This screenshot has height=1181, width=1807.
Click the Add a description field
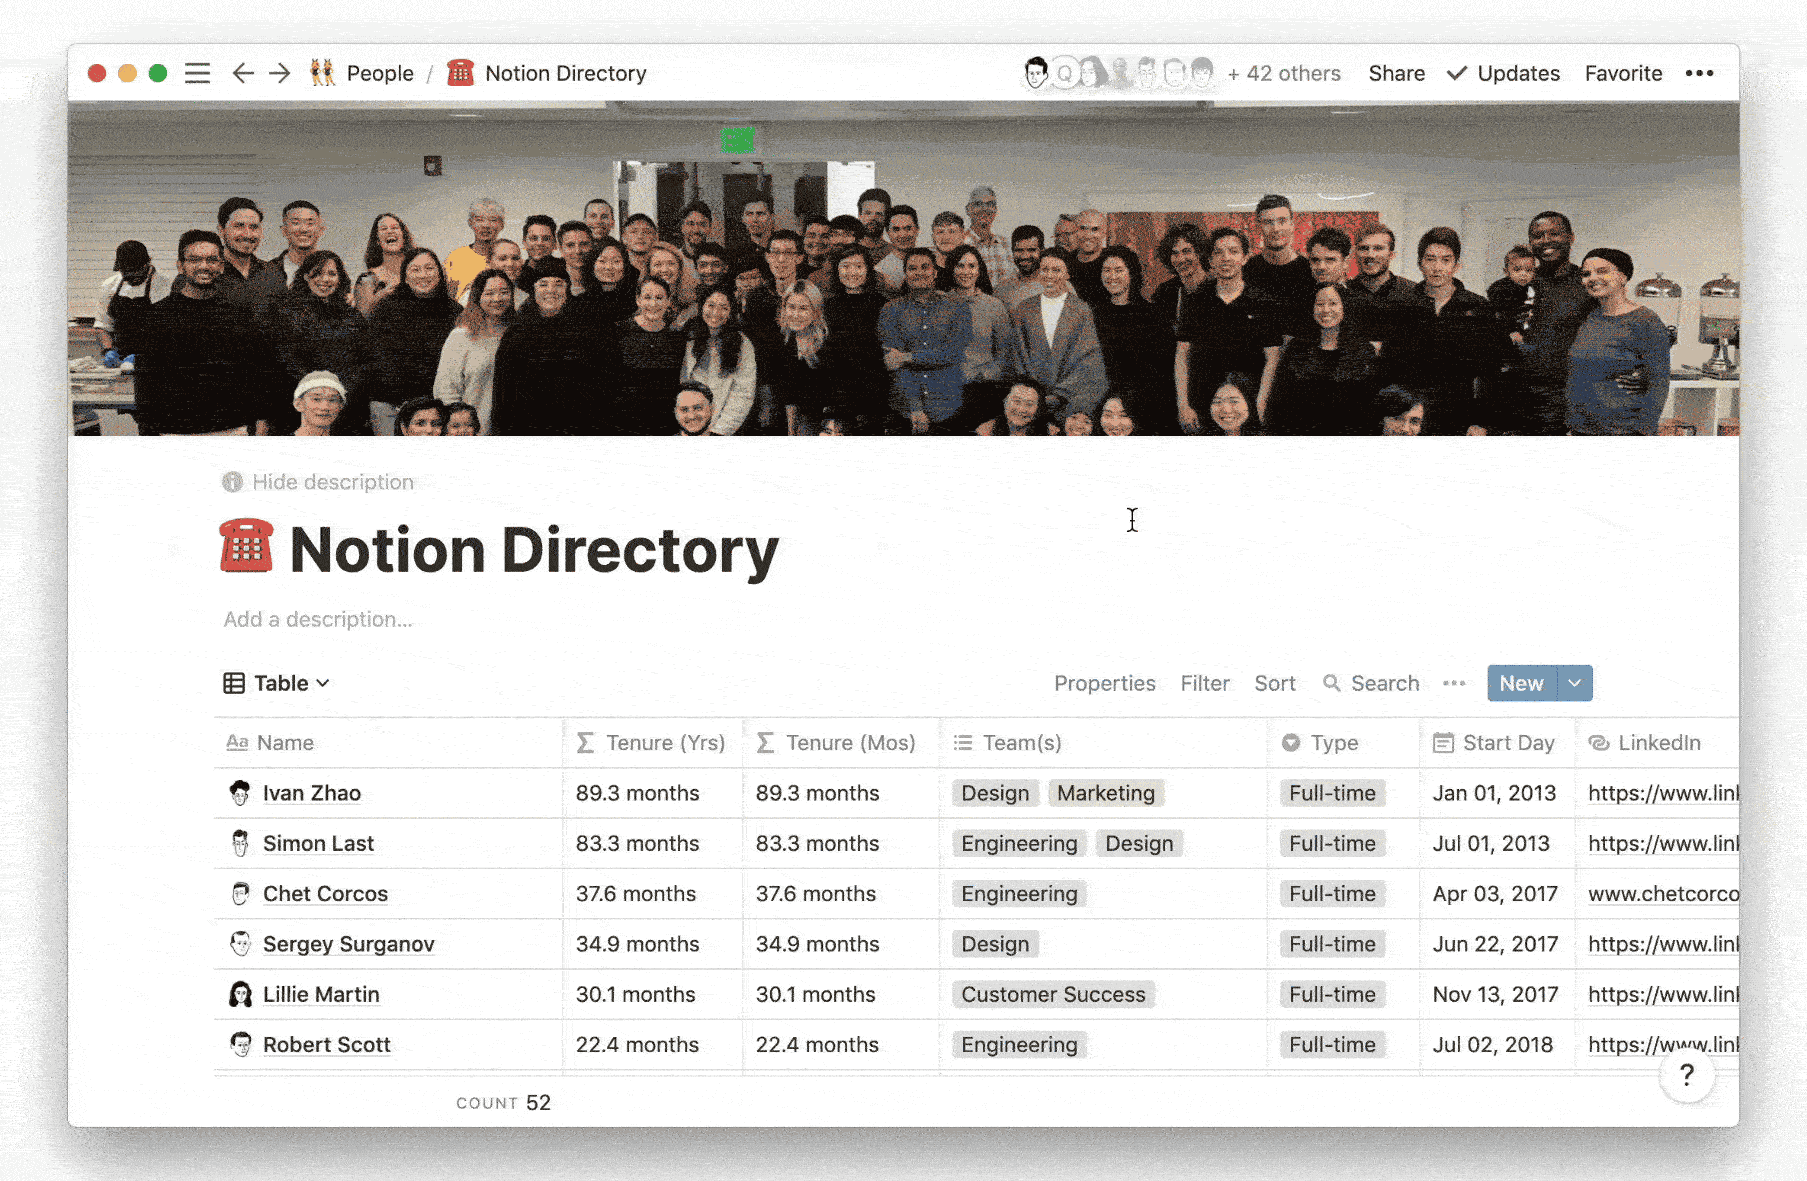click(x=318, y=619)
